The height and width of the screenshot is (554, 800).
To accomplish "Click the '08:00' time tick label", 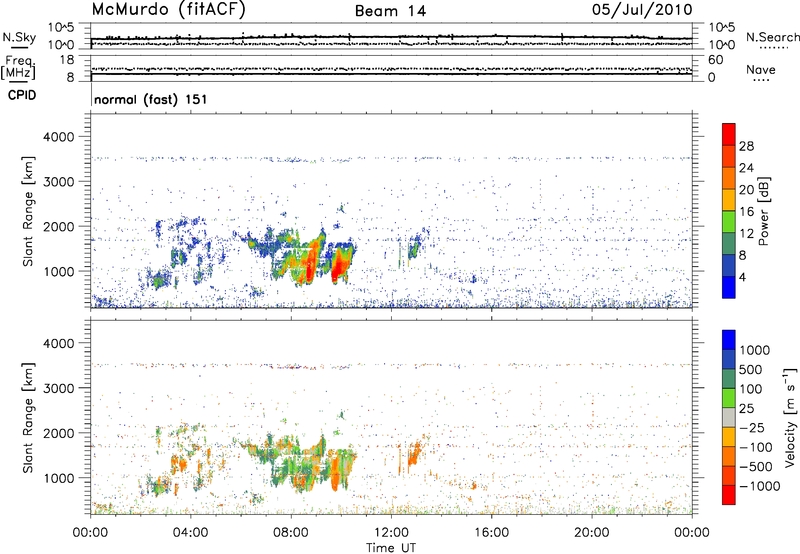I will pyautogui.click(x=291, y=533).
